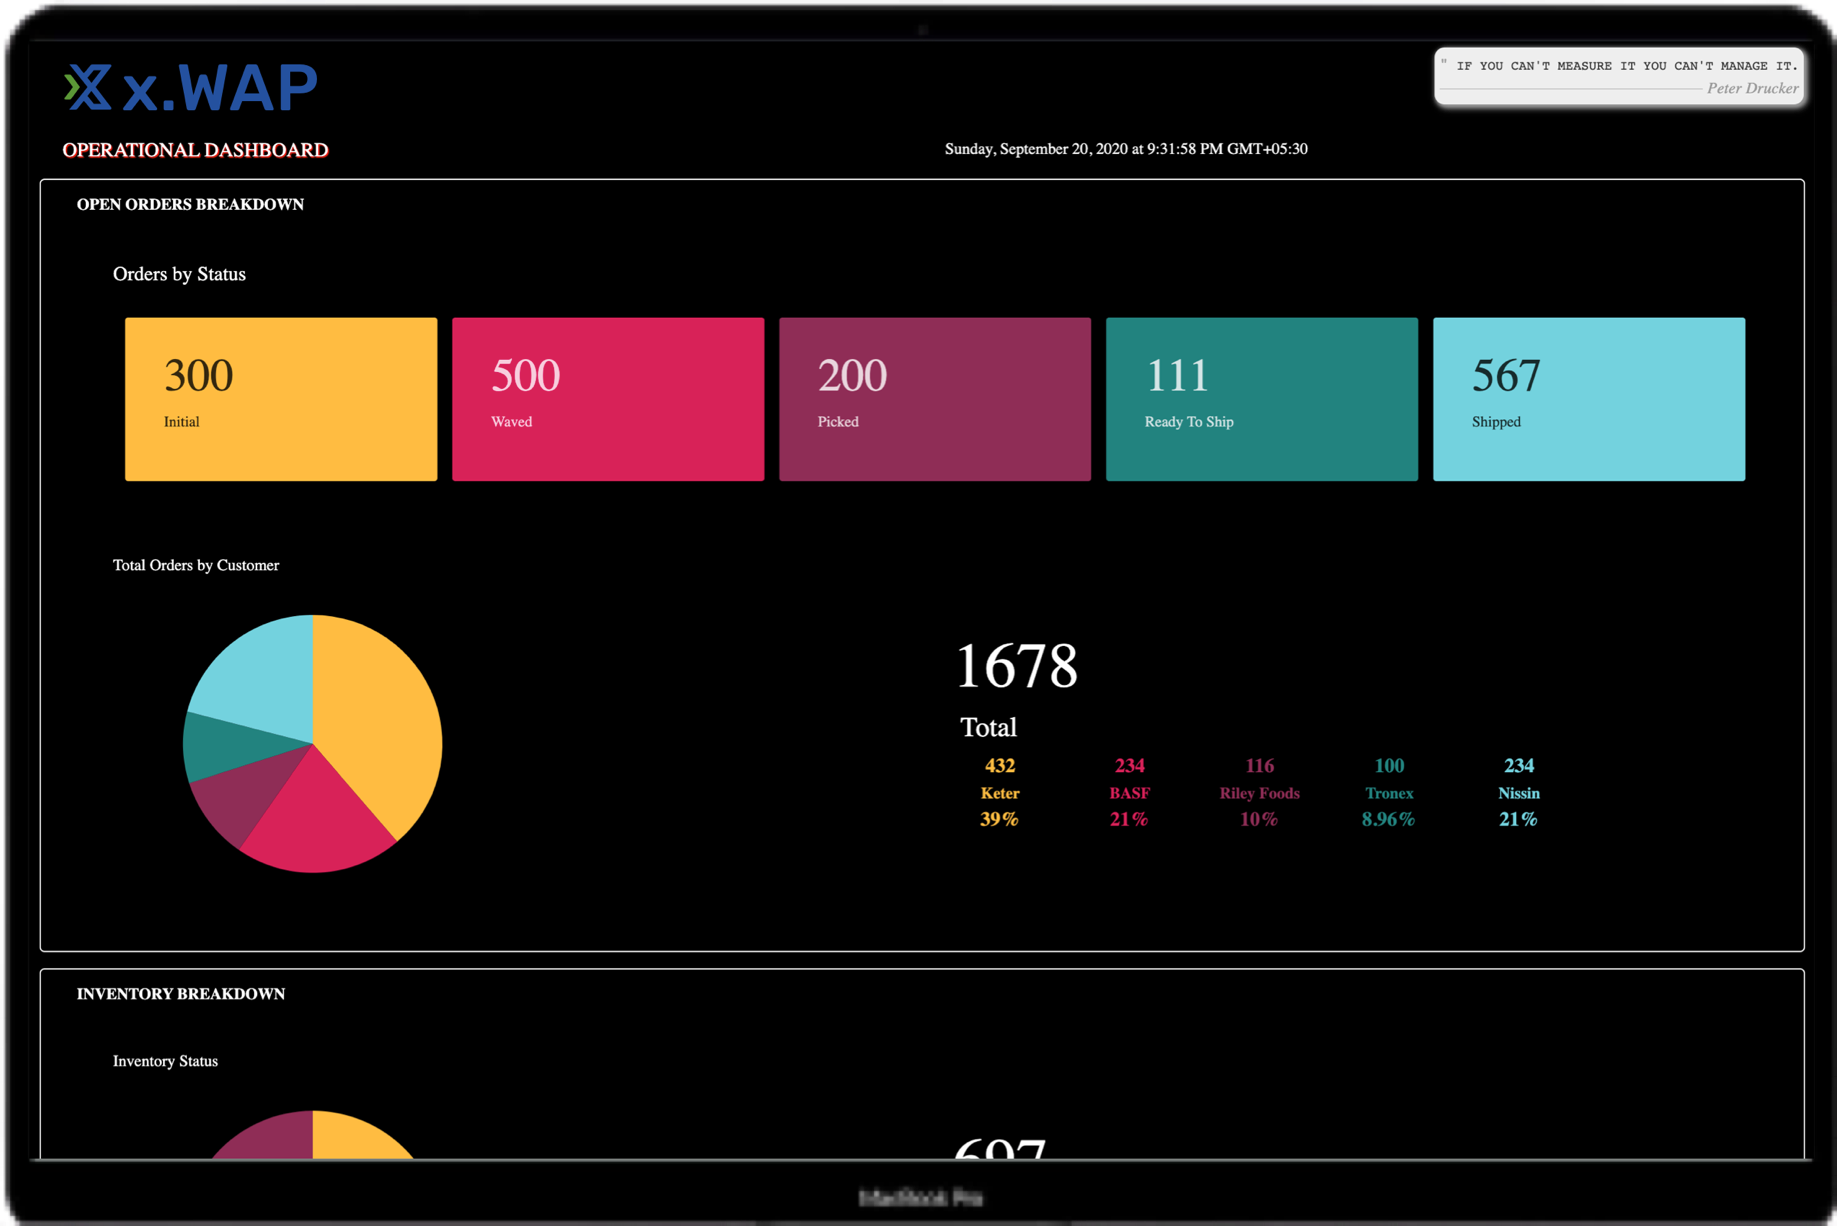Viewport: 1837px width, 1226px height.
Task: Click the OPERATIONAL DASHBOARD title
Action: pos(195,150)
